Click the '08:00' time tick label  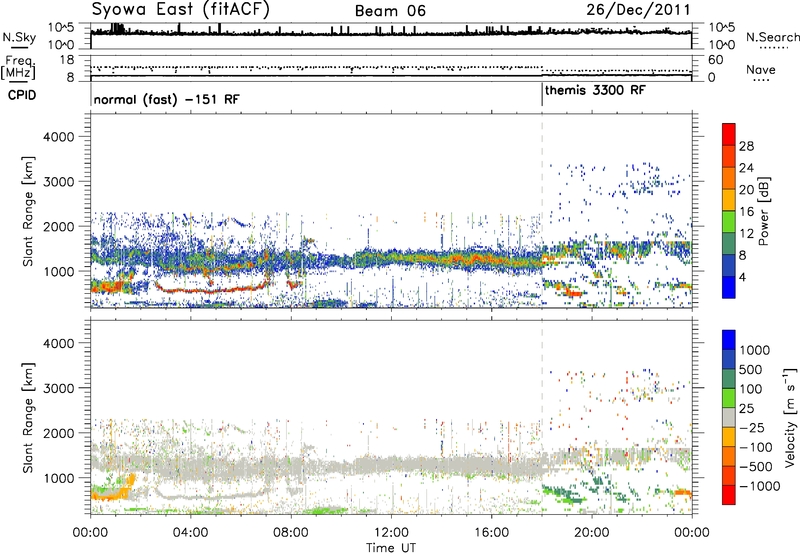(291, 533)
